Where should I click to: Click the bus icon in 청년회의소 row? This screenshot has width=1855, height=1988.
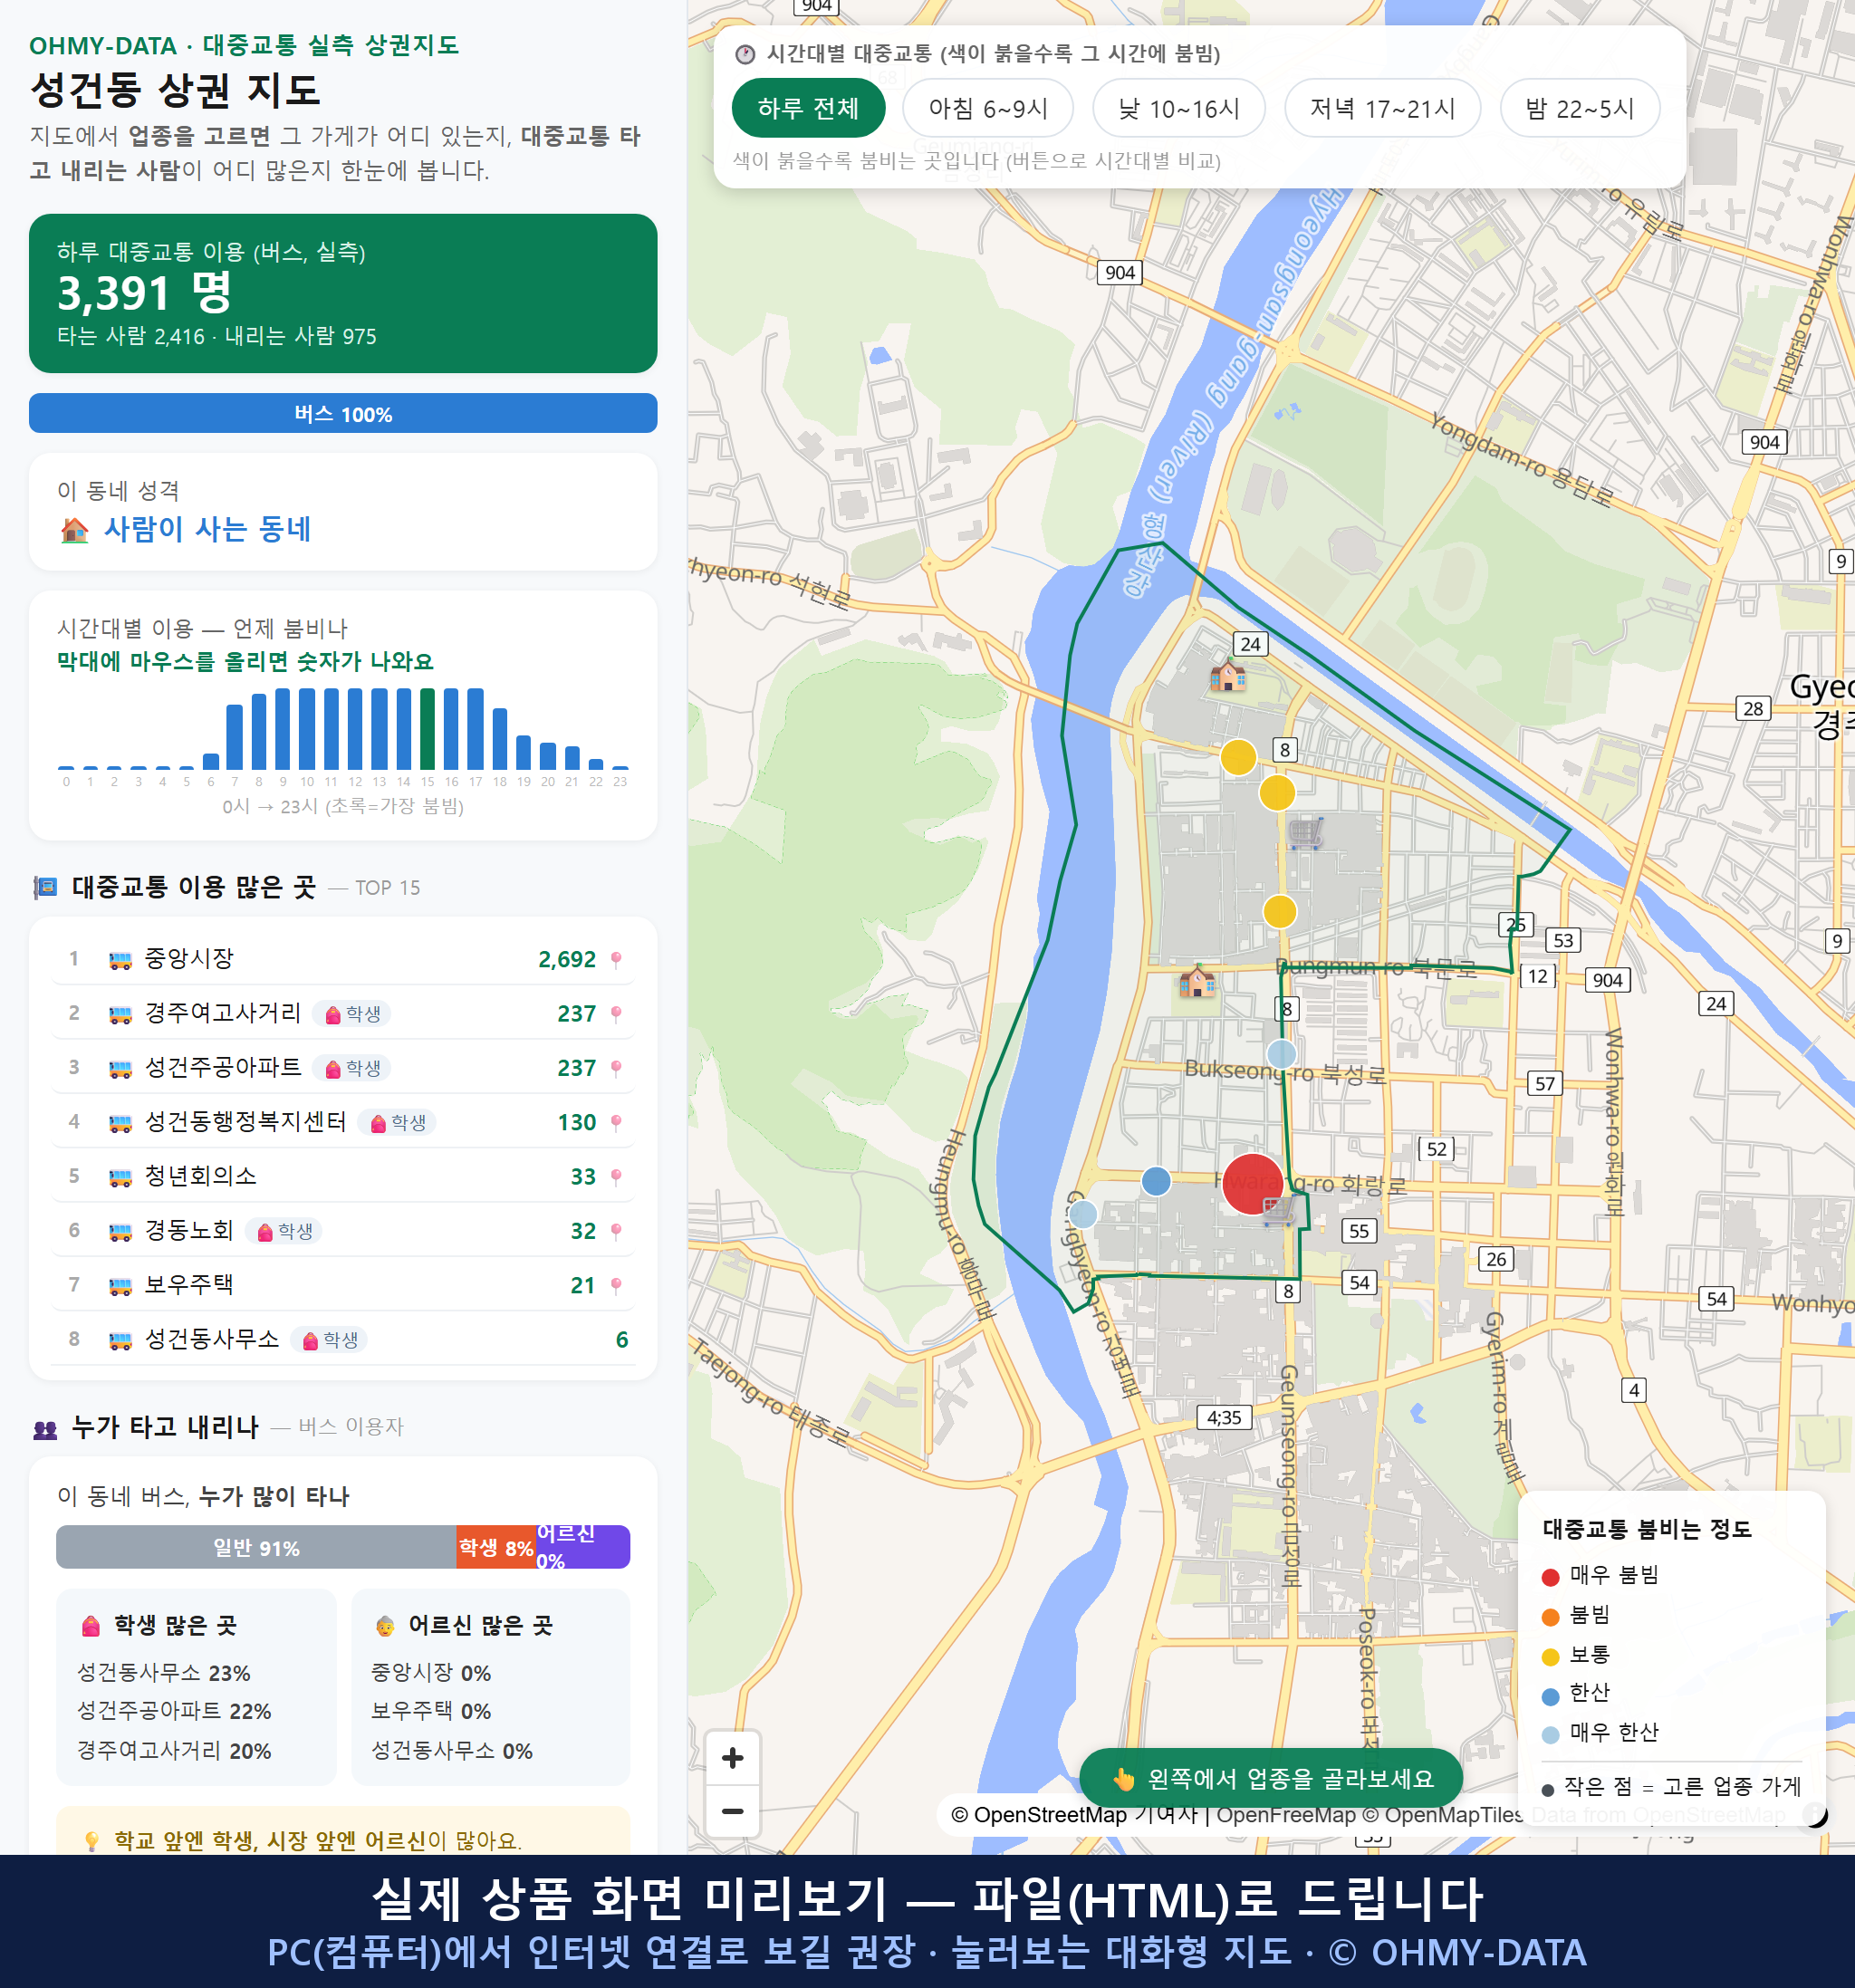[x=120, y=1177]
